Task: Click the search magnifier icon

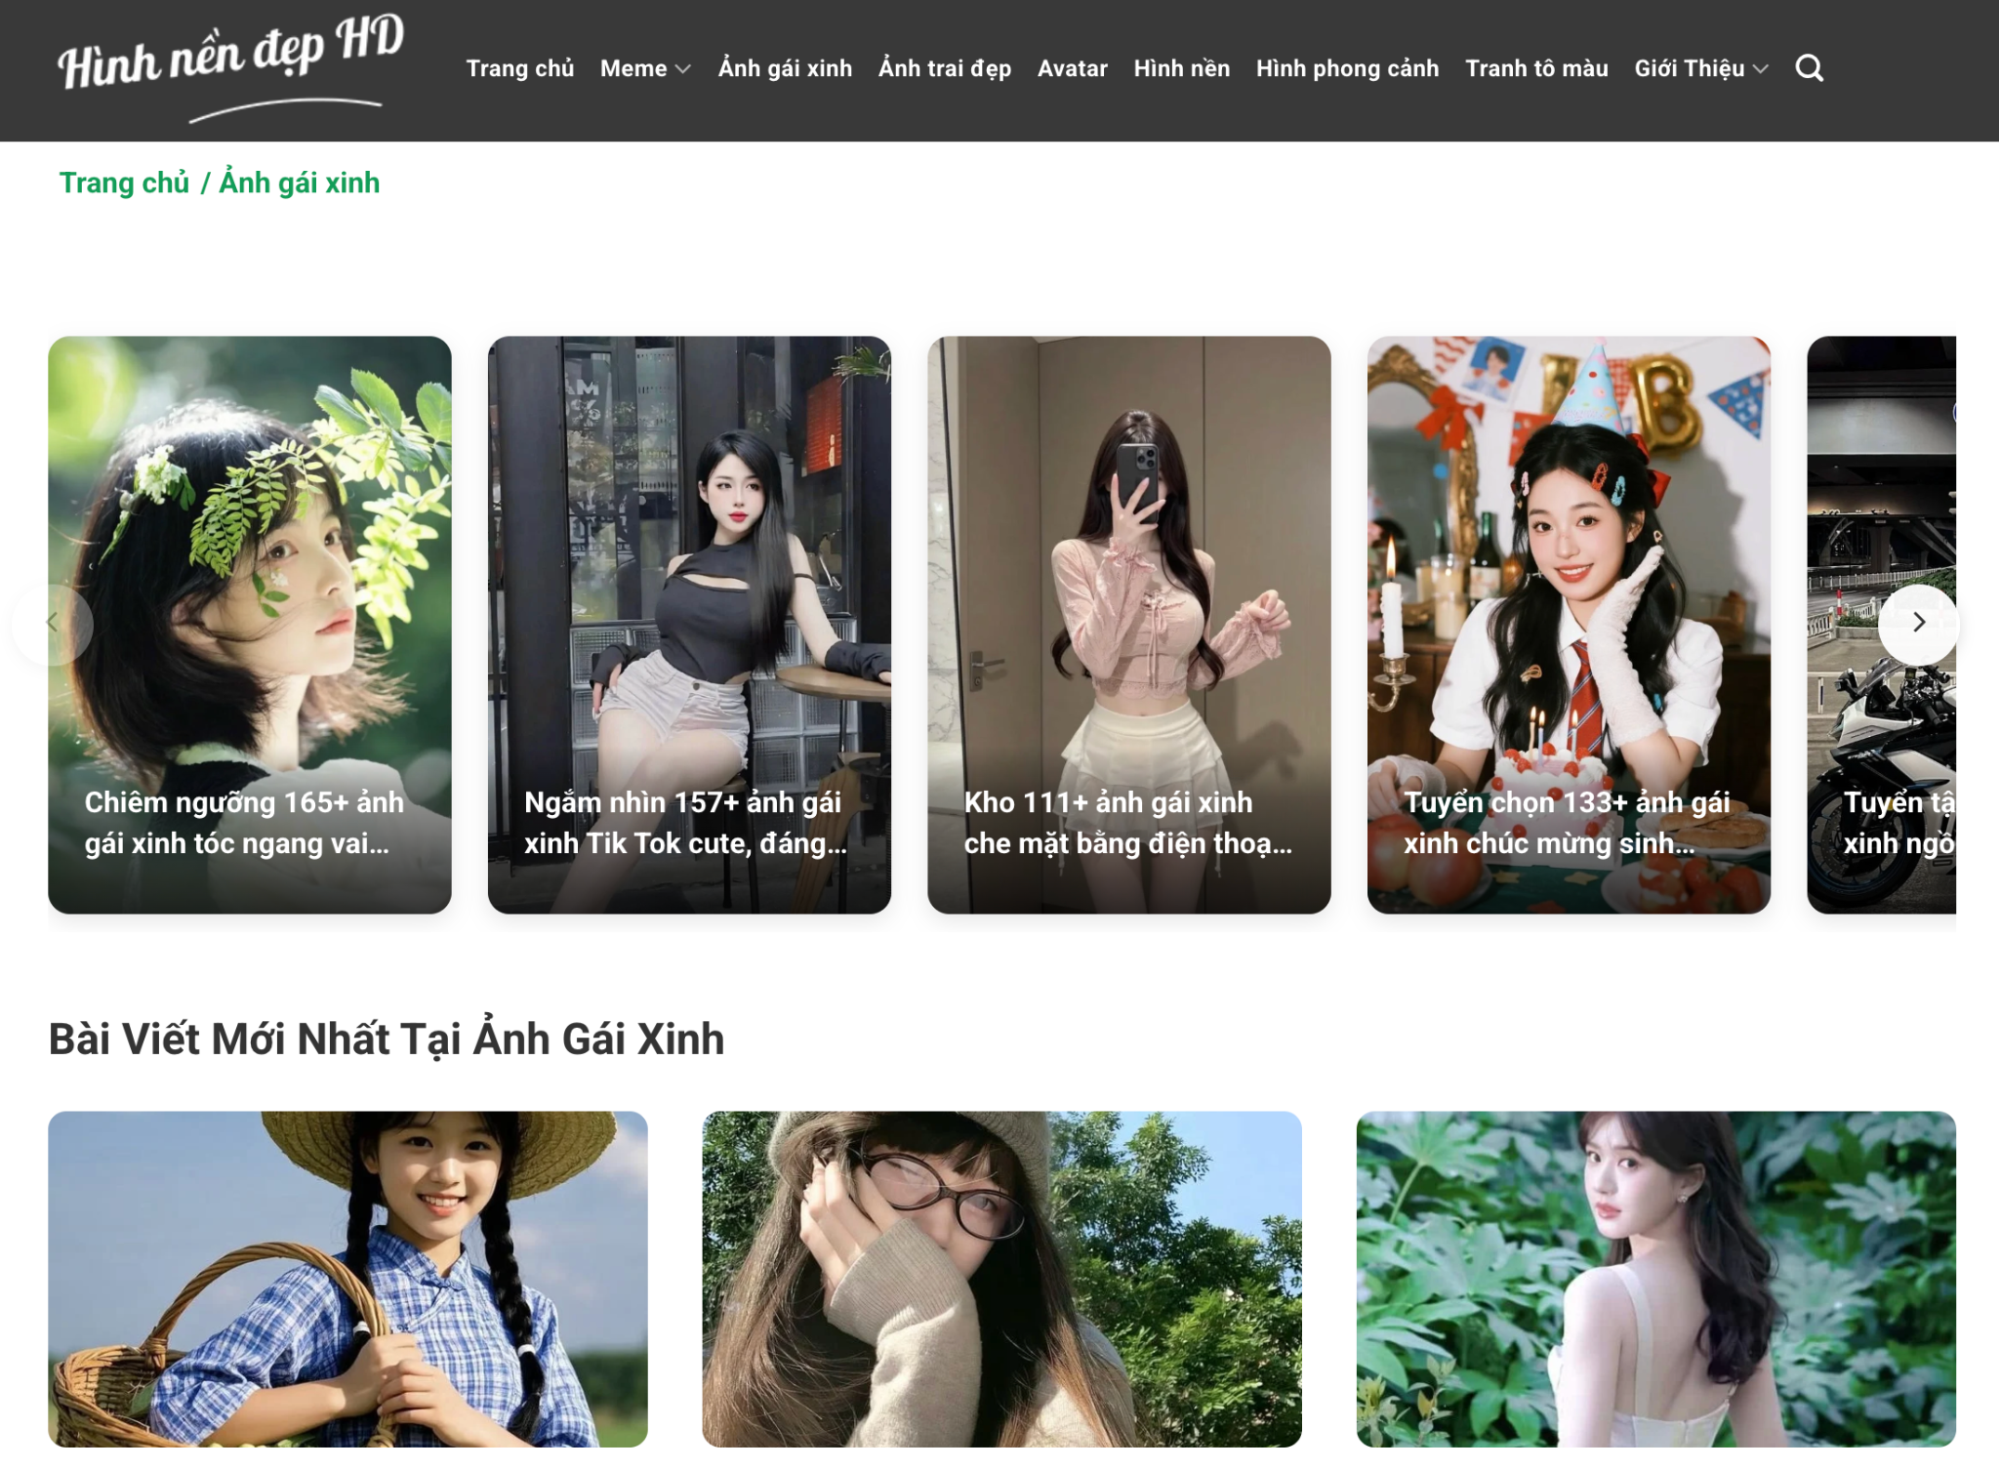Action: [1808, 69]
